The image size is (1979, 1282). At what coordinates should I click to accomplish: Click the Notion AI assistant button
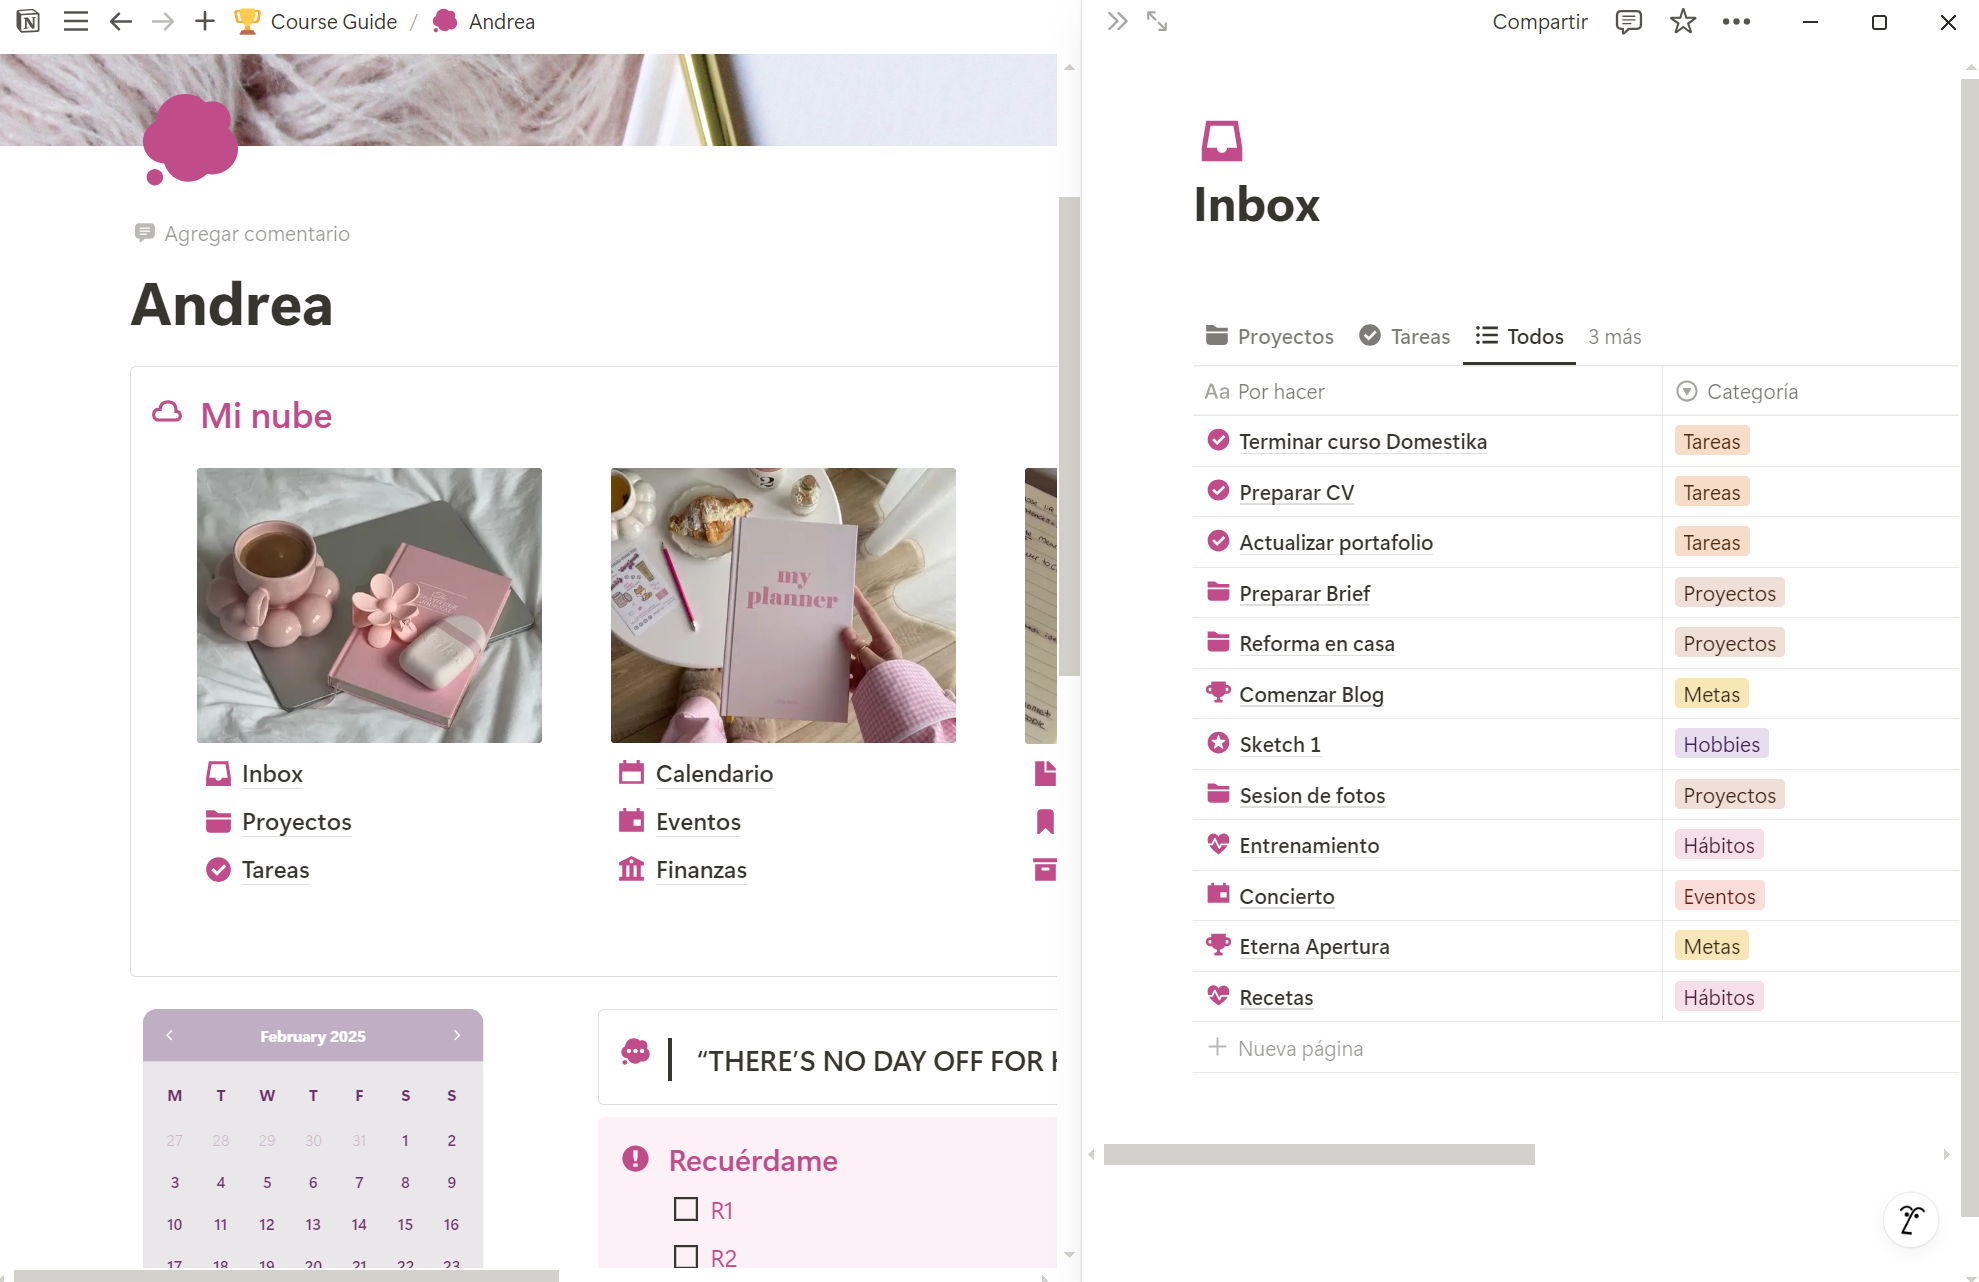1911,1220
